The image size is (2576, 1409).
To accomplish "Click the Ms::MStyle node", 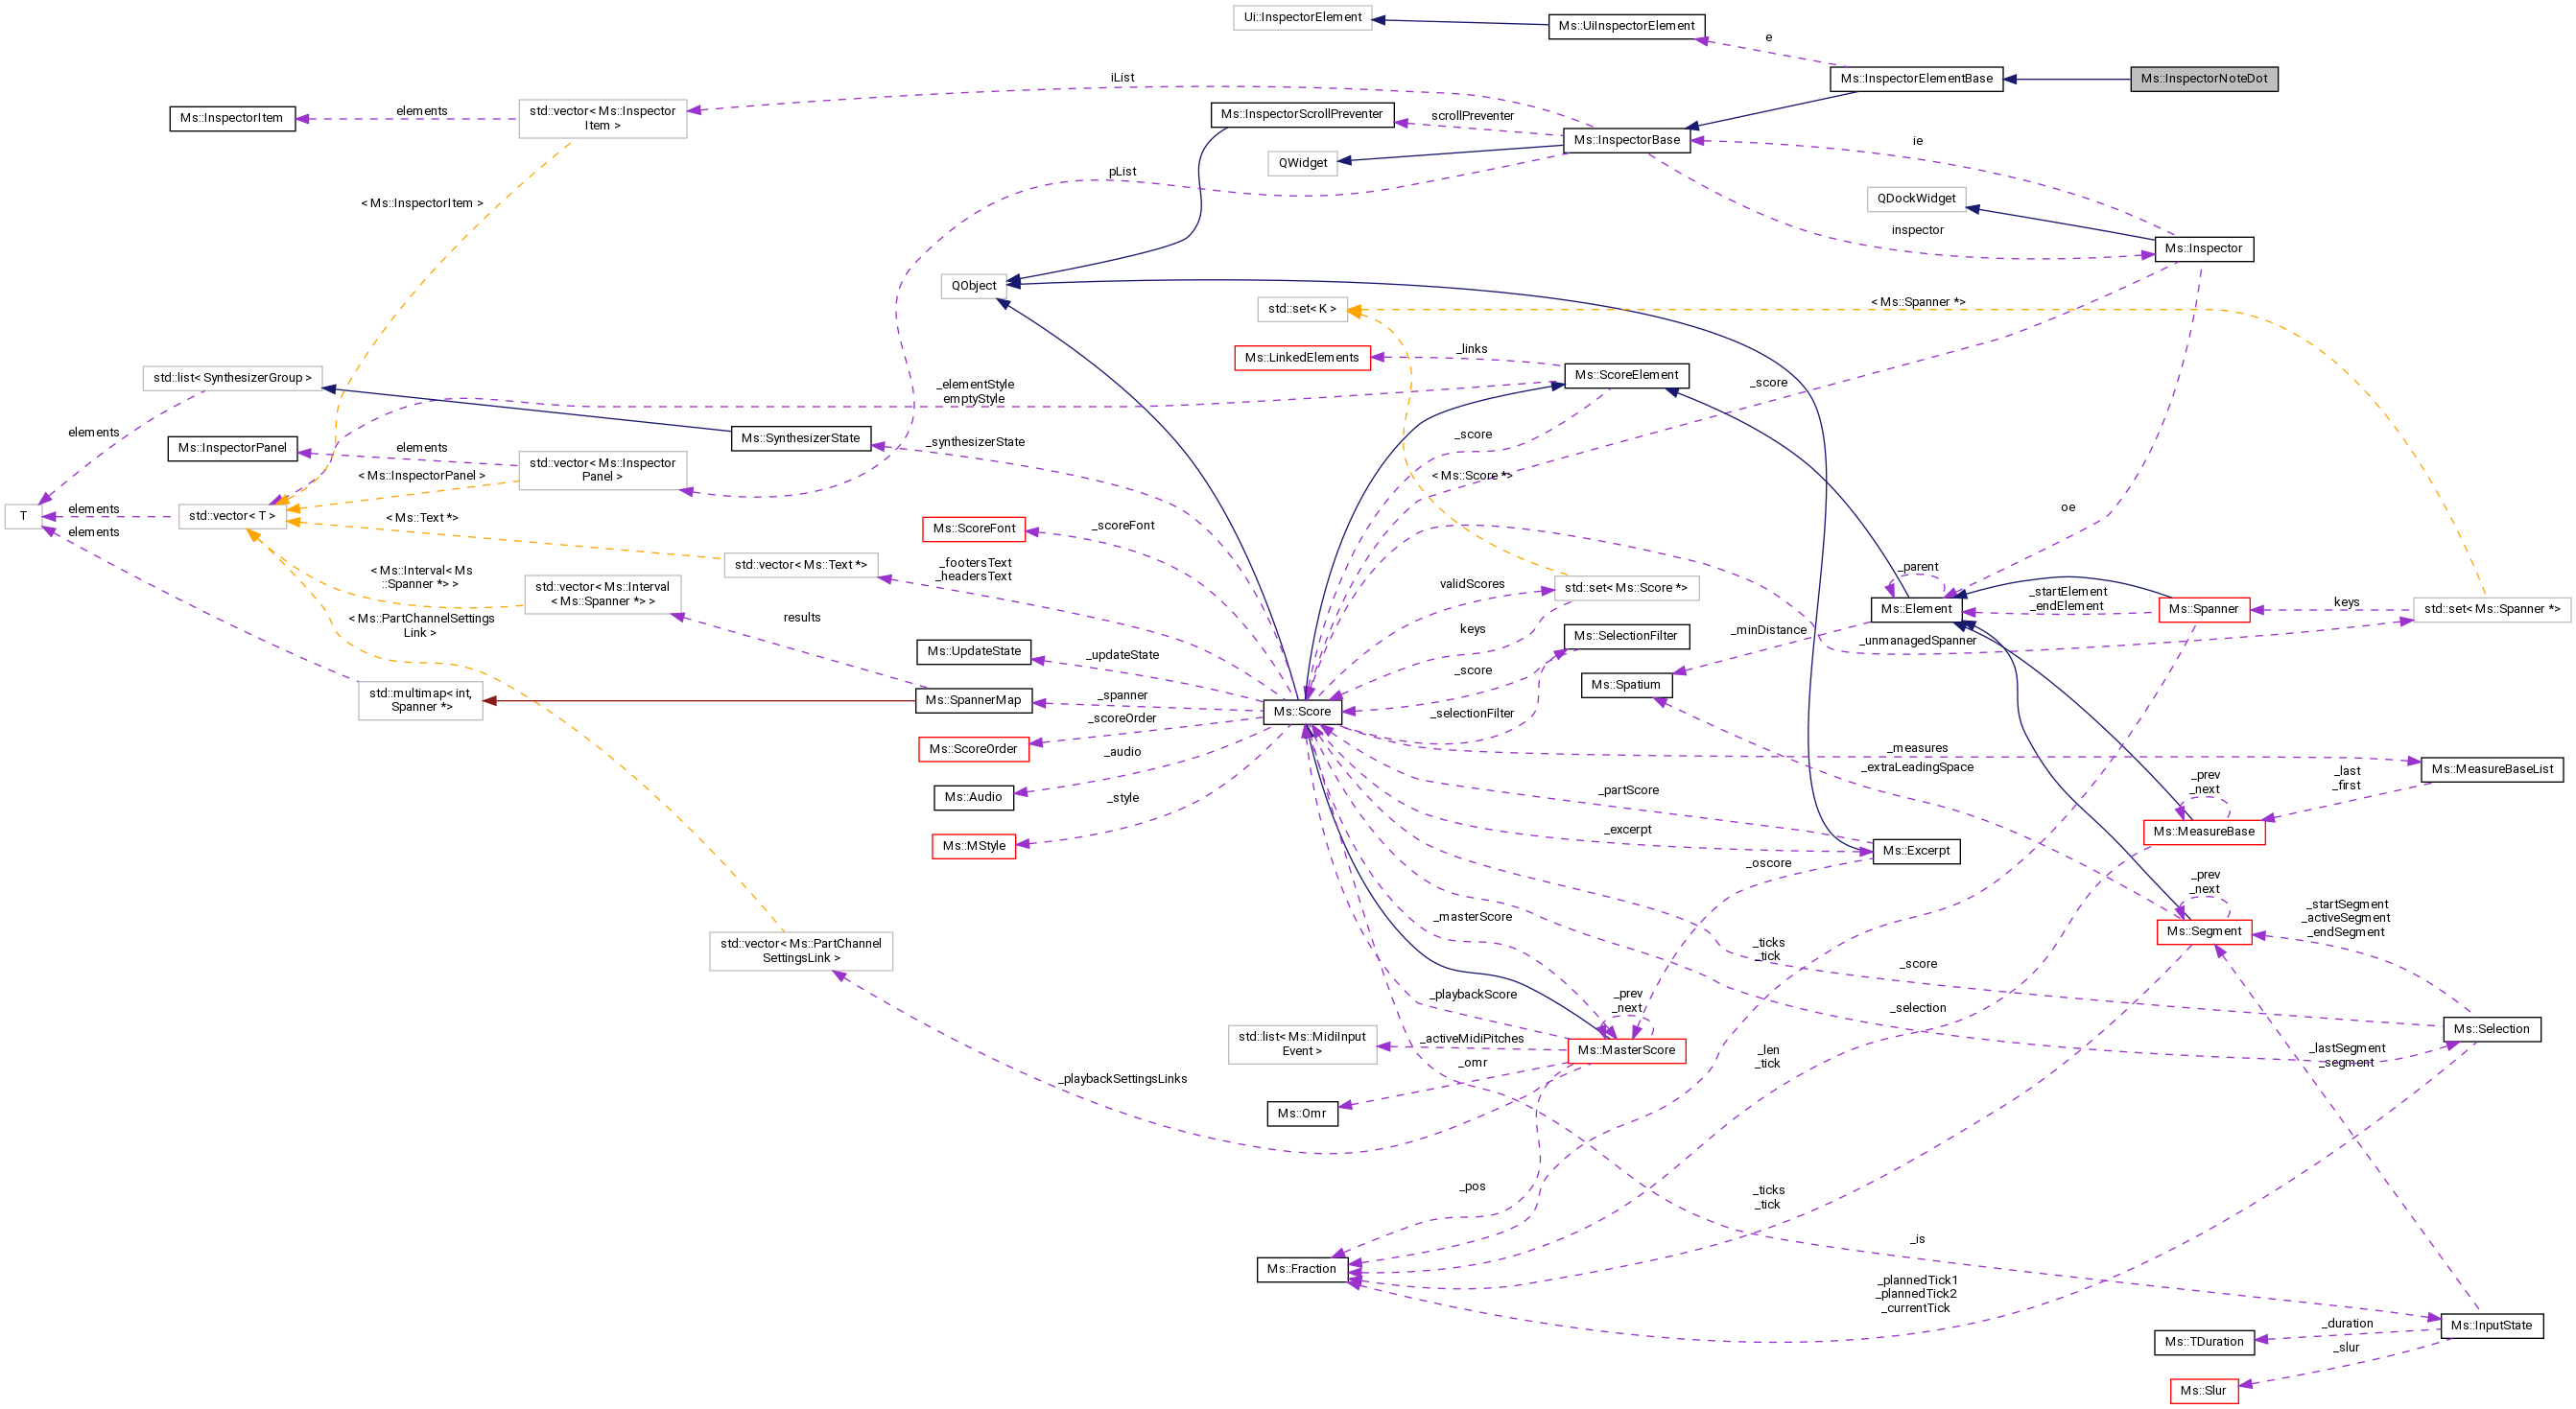I will point(973,846).
